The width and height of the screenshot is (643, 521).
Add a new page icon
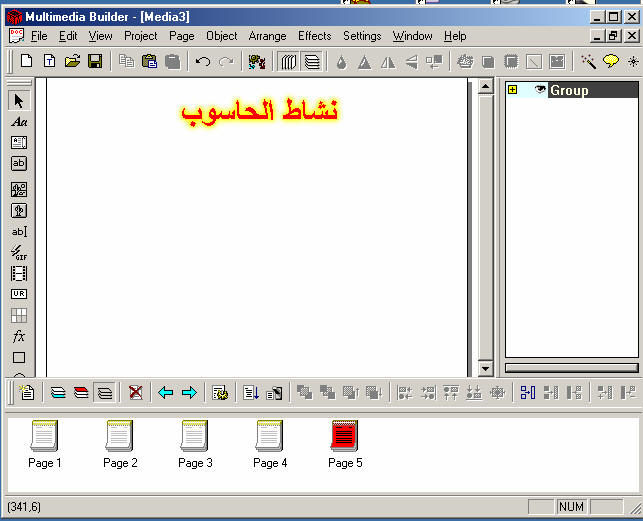pos(27,393)
